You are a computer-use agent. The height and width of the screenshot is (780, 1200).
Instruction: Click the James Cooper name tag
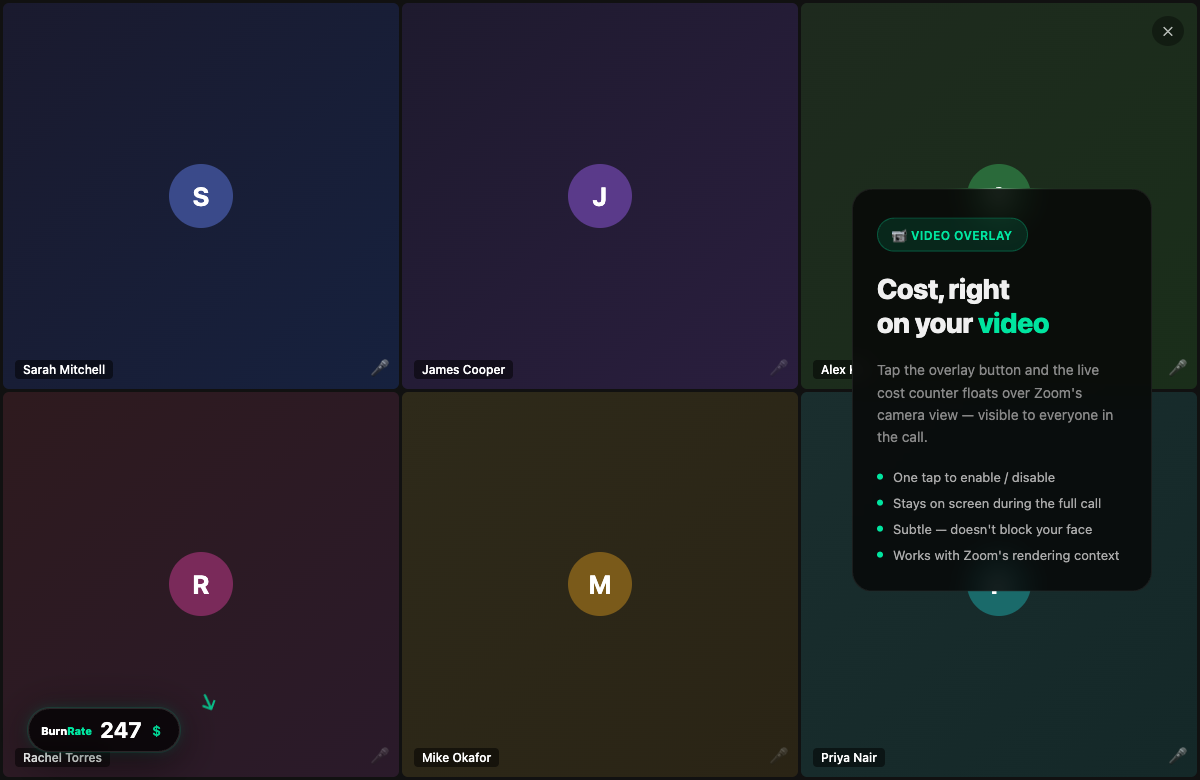(463, 370)
